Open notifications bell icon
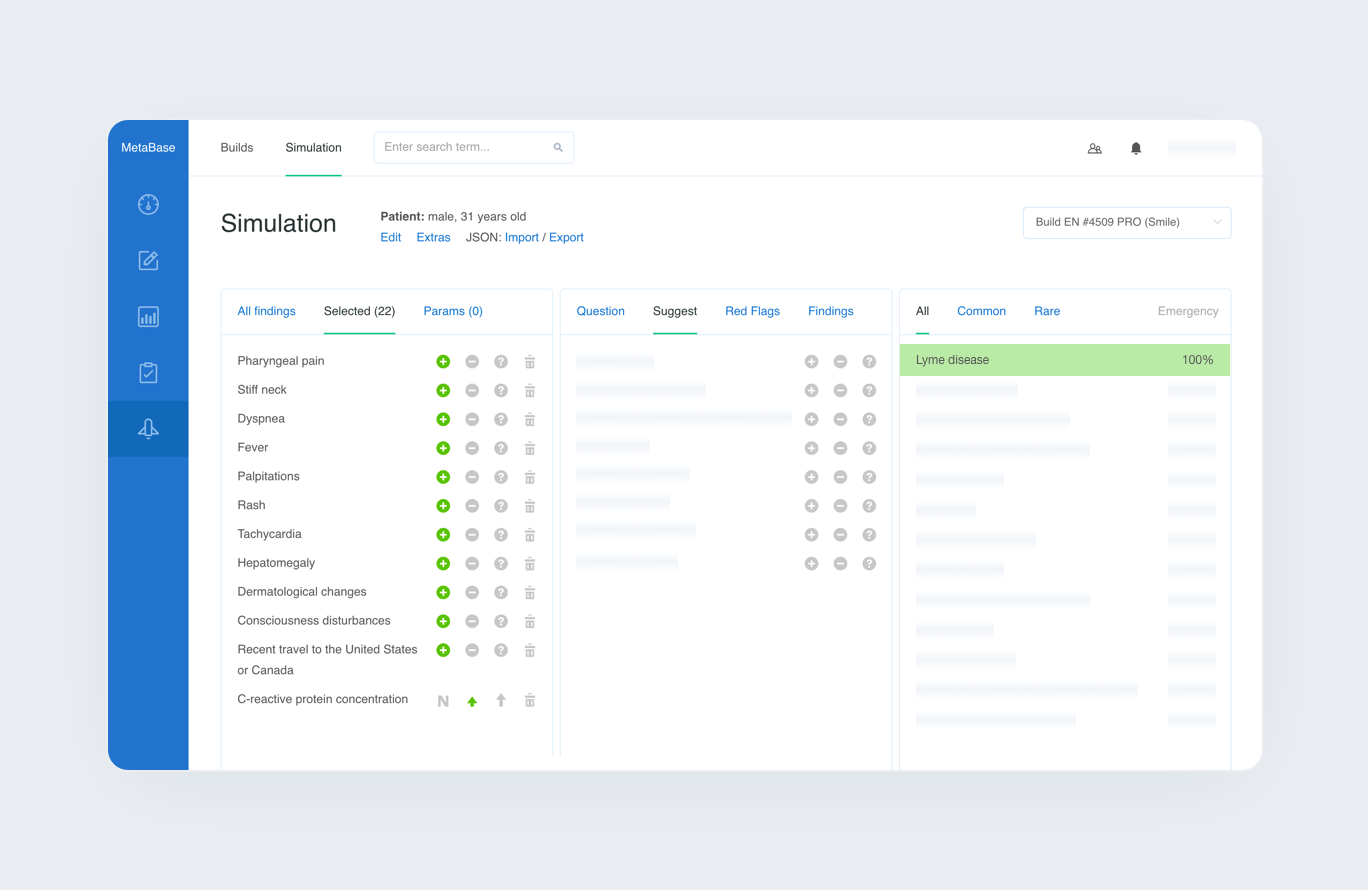Image resolution: width=1368 pixels, height=890 pixels. 1136,148
